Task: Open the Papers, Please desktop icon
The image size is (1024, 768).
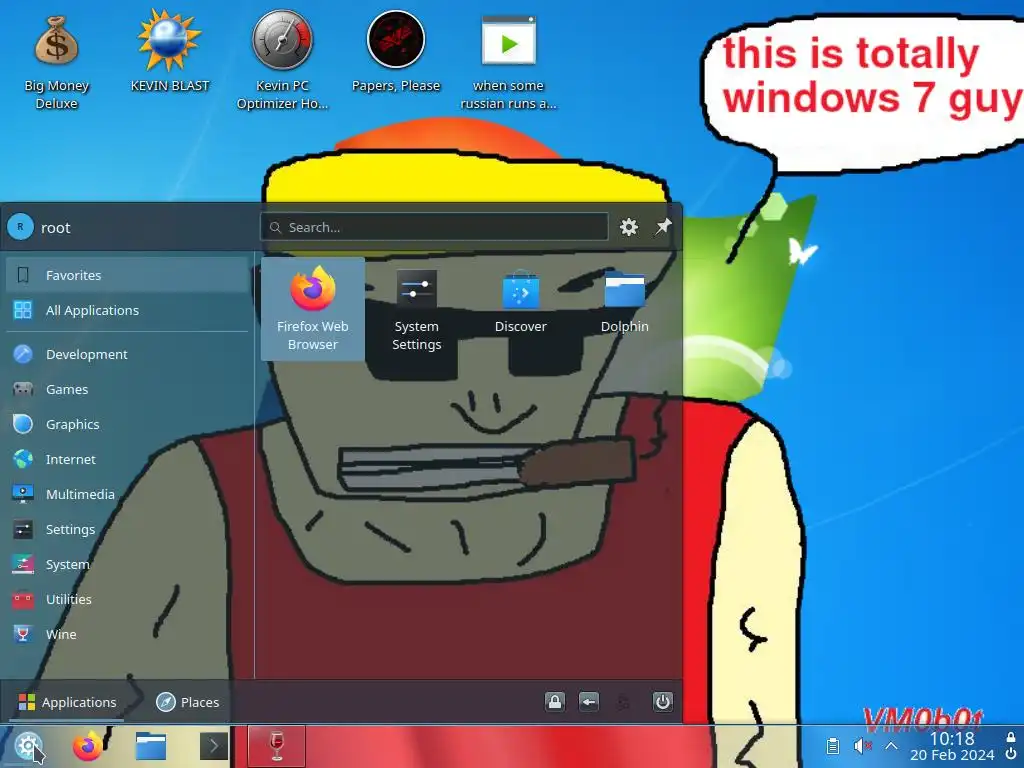Action: (396, 52)
